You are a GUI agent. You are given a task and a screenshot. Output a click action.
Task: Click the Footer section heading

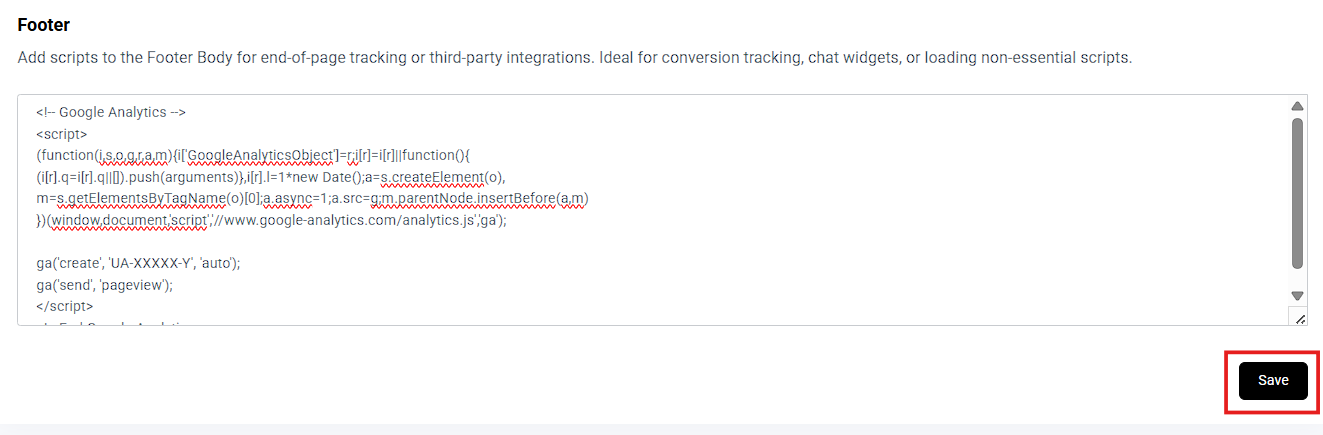[x=44, y=24]
